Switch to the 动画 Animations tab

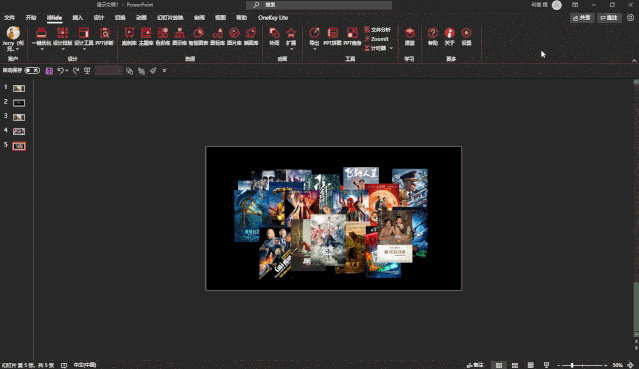click(141, 18)
